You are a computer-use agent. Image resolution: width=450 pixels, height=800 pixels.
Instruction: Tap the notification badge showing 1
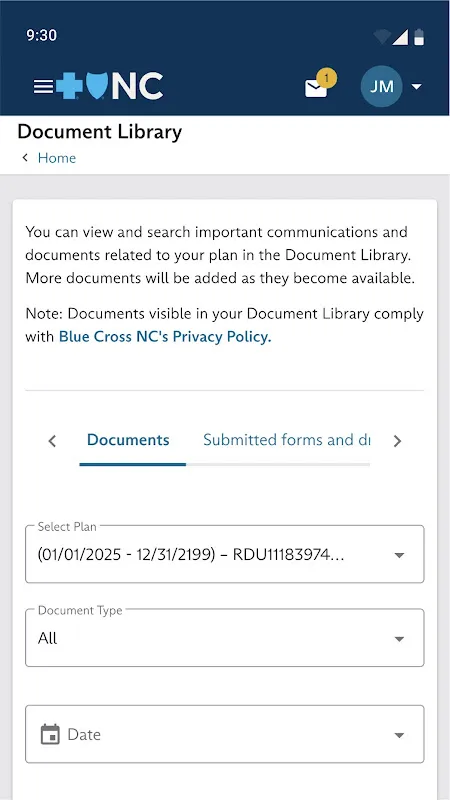pos(327,79)
